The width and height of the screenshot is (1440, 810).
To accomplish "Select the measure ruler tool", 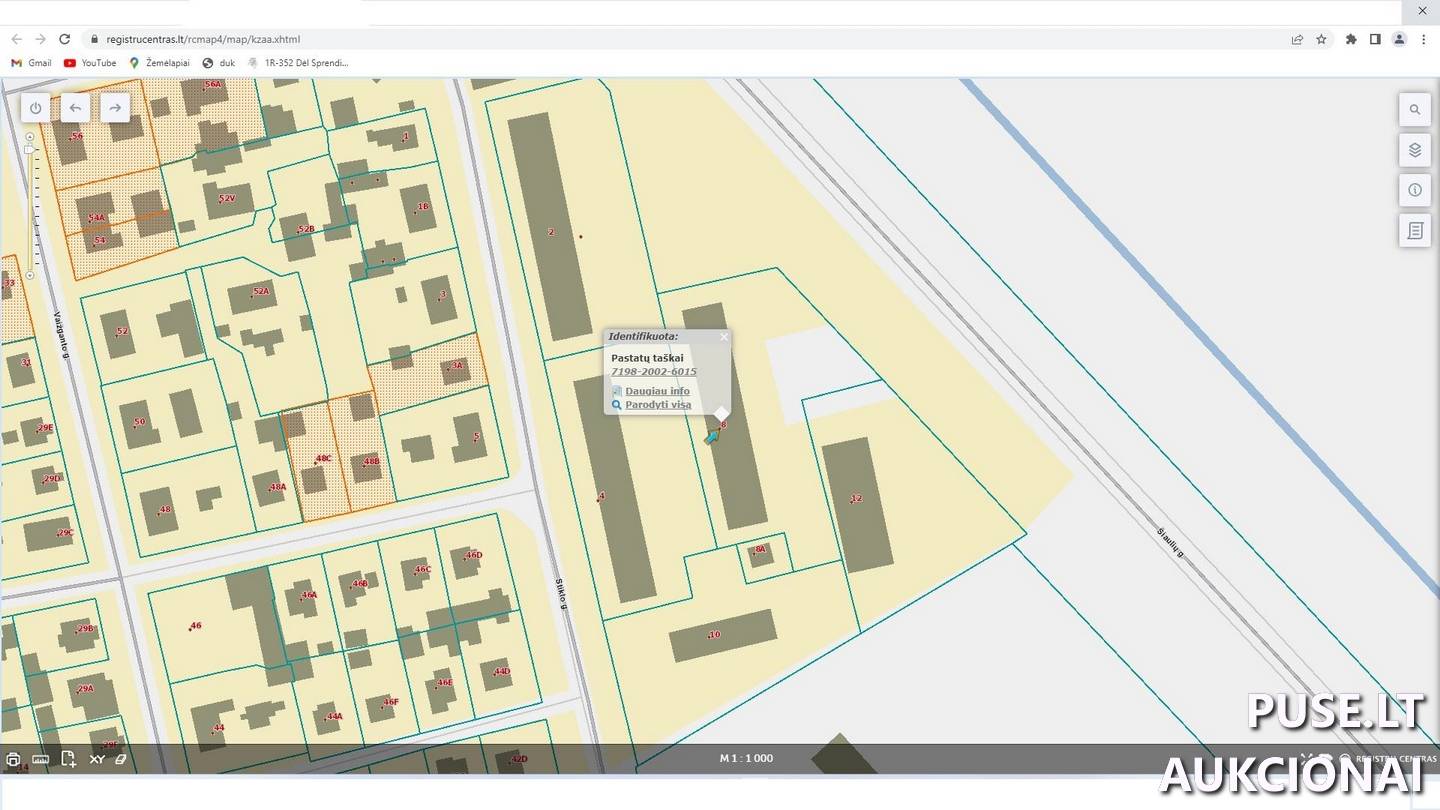I will [41, 759].
